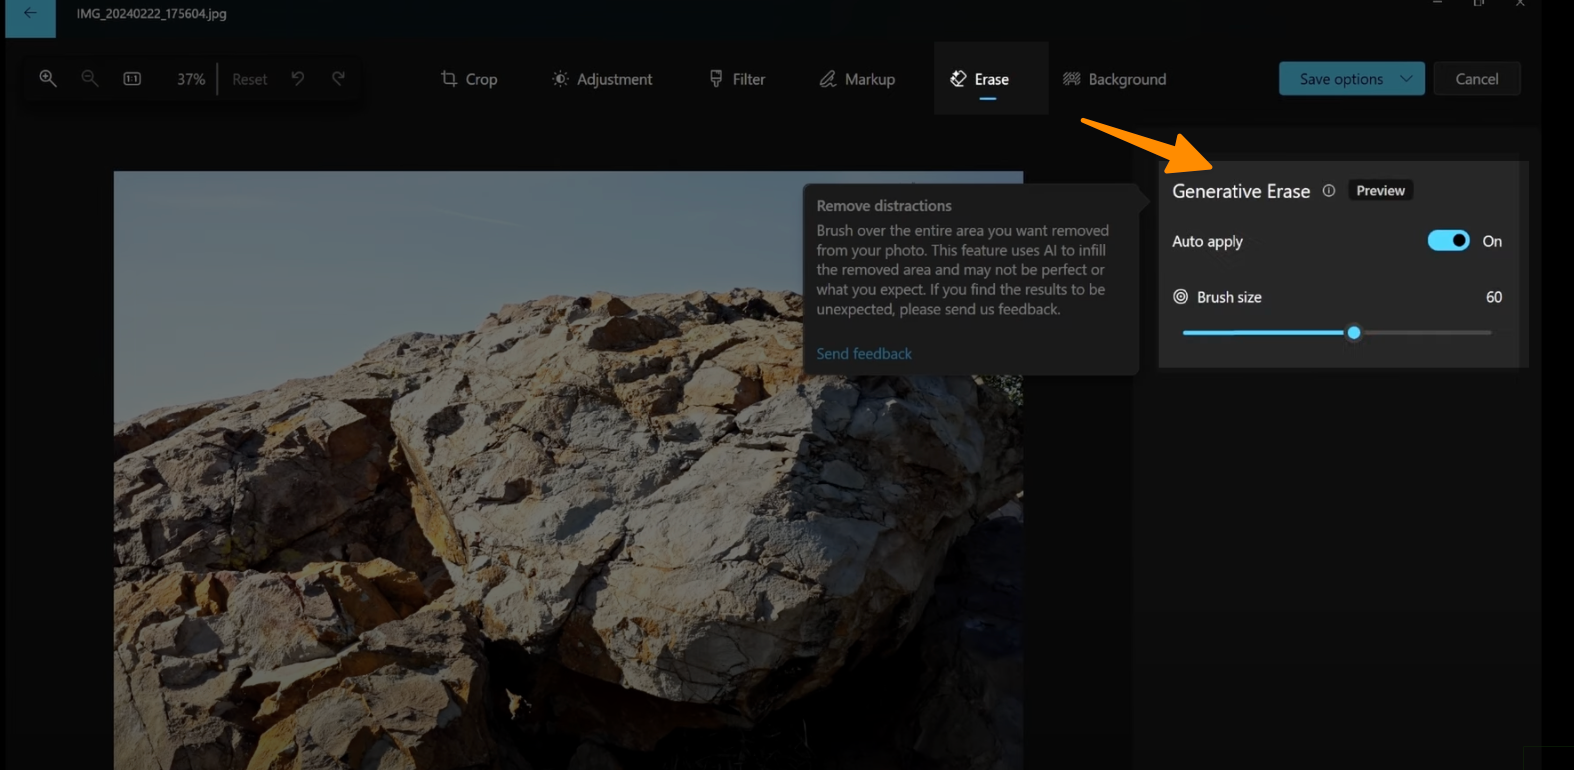Click the Send feedback link
The image size is (1574, 770).
pos(864,354)
